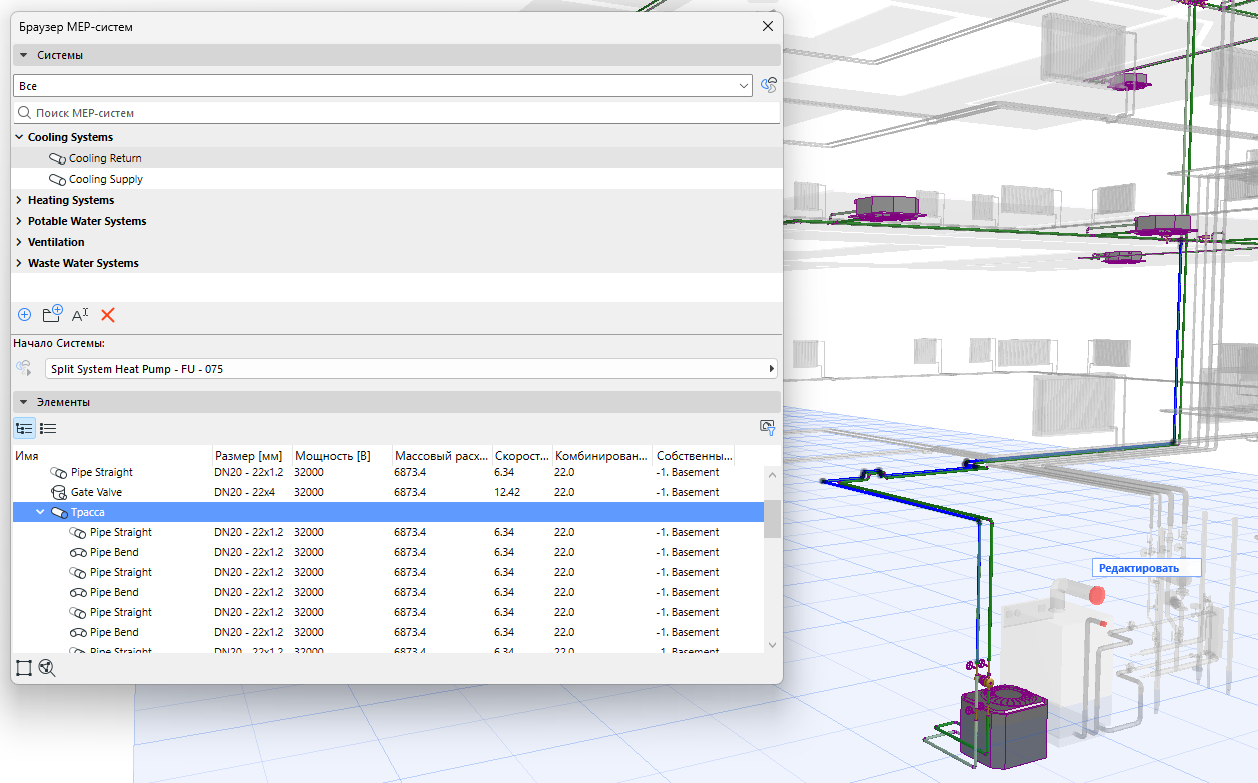This screenshot has height=783, width=1258.
Task: Click the elements list vertical scrollbar
Action: [772, 559]
